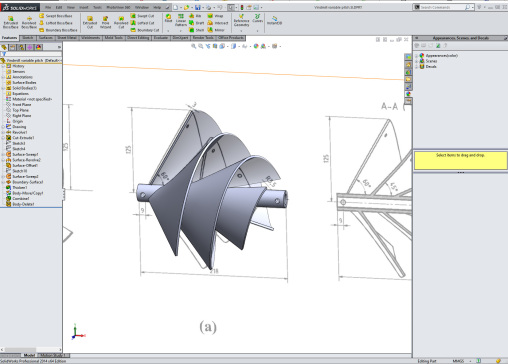
Task: Open Reference Geometry tool
Action: (x=241, y=20)
